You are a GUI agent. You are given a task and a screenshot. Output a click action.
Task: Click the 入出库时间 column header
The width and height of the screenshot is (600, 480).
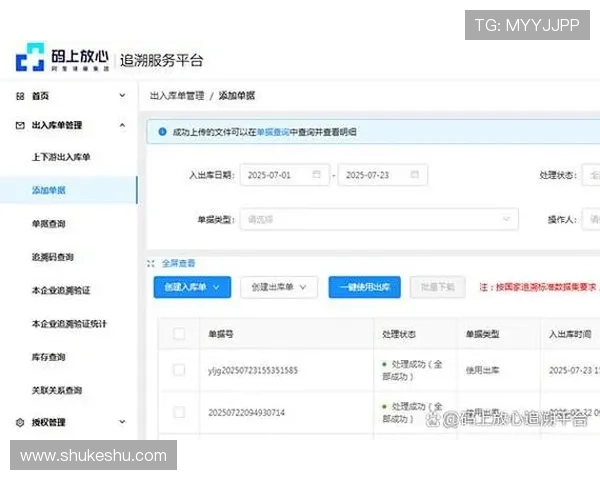(570, 334)
